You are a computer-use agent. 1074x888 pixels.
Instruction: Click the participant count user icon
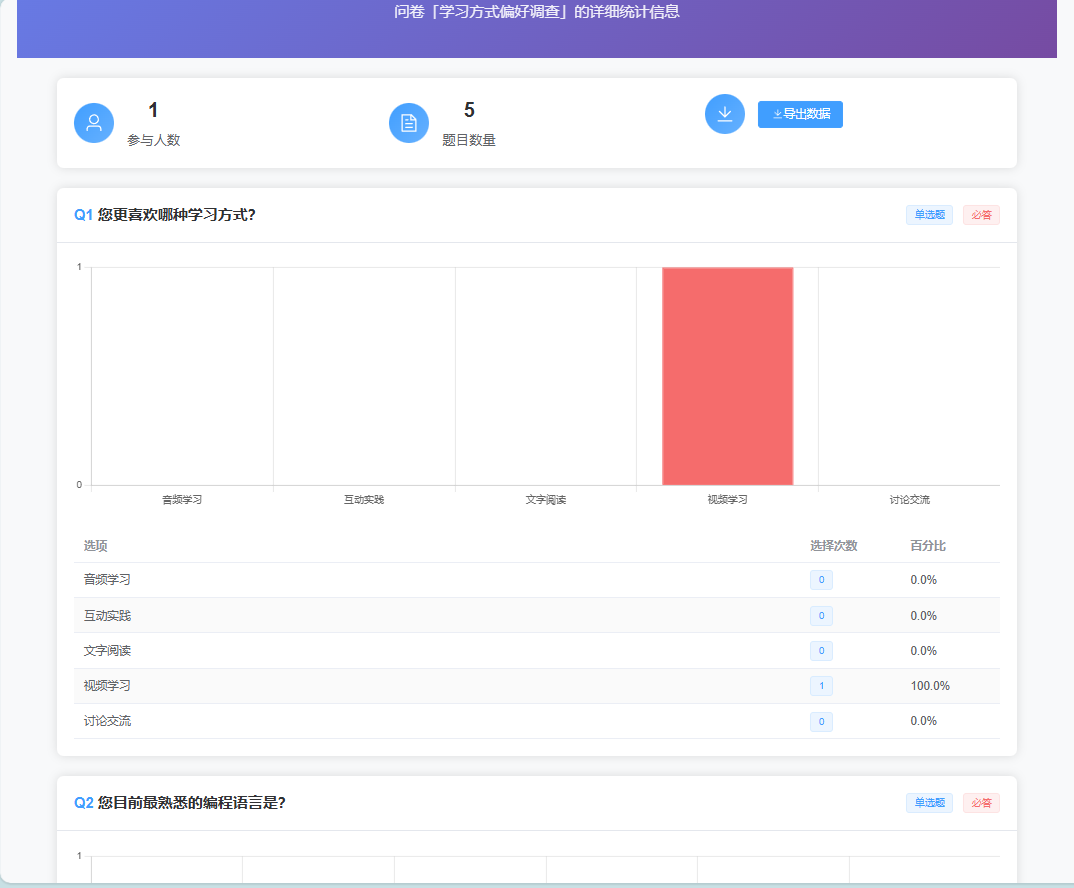click(x=94, y=123)
